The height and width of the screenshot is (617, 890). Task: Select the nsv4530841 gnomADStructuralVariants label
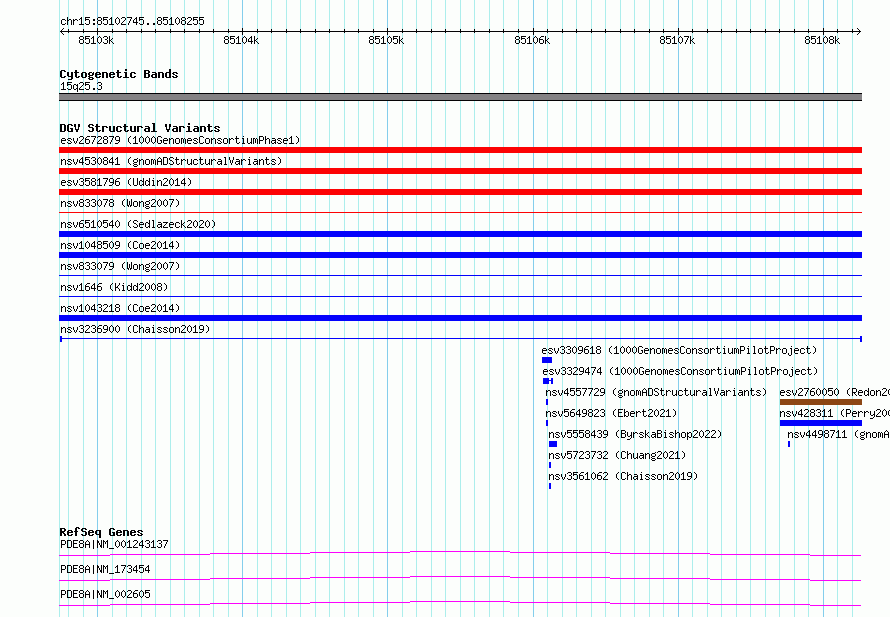click(x=171, y=161)
